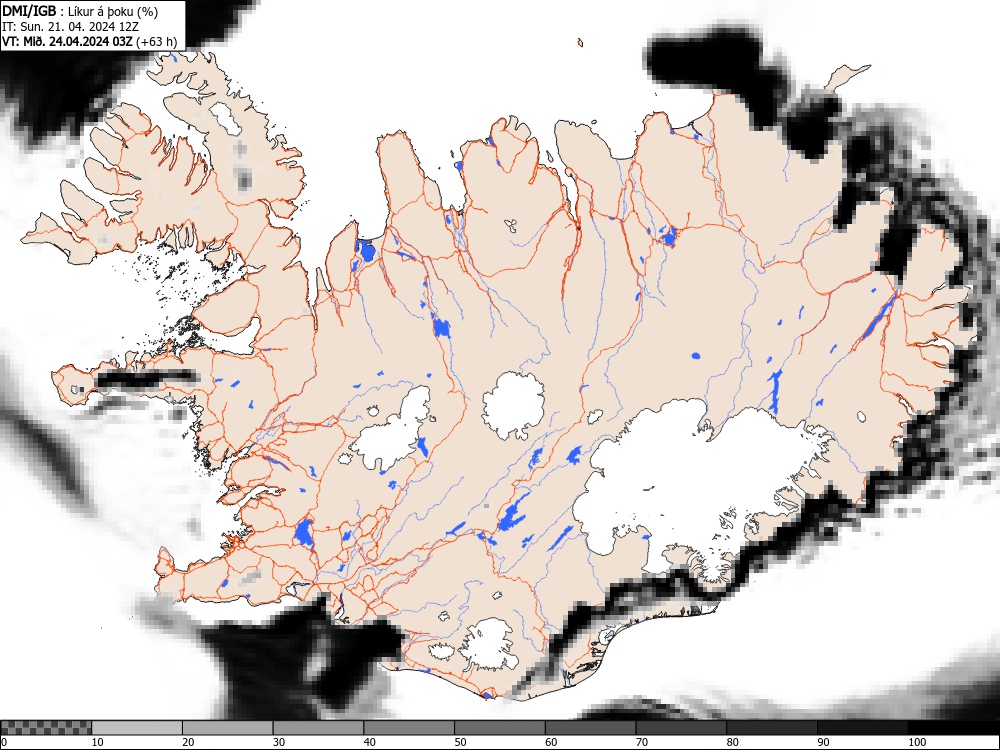Select the 80–90 near-black legend swatch
Screen dimensions: 1000x750
click(x=772, y=728)
